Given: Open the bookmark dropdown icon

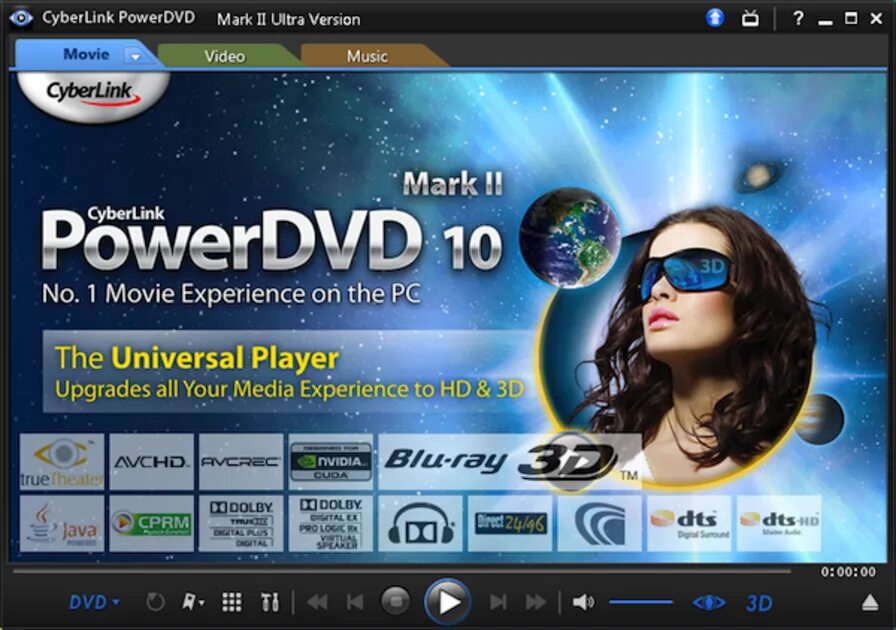Looking at the screenshot, I should (x=193, y=602).
